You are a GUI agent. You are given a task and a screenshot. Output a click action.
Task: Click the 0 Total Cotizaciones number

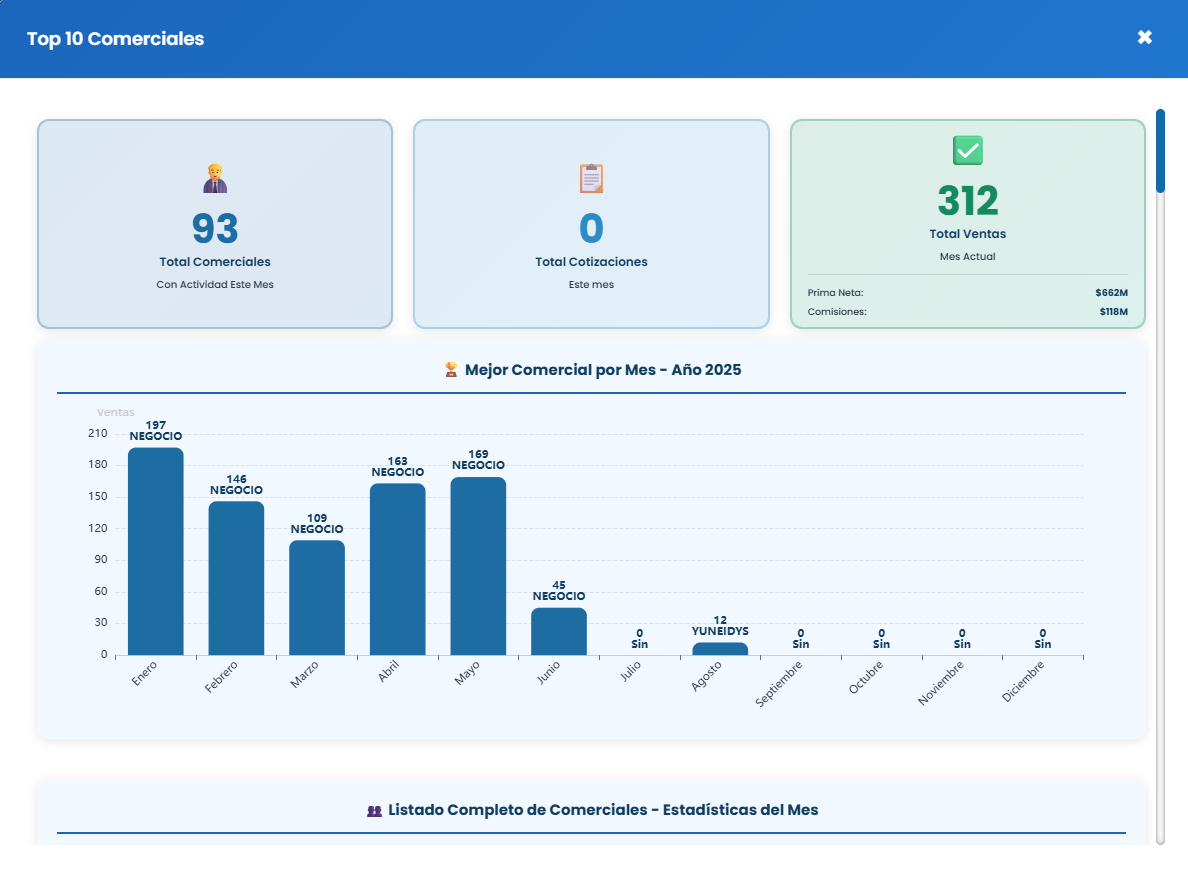[591, 228]
